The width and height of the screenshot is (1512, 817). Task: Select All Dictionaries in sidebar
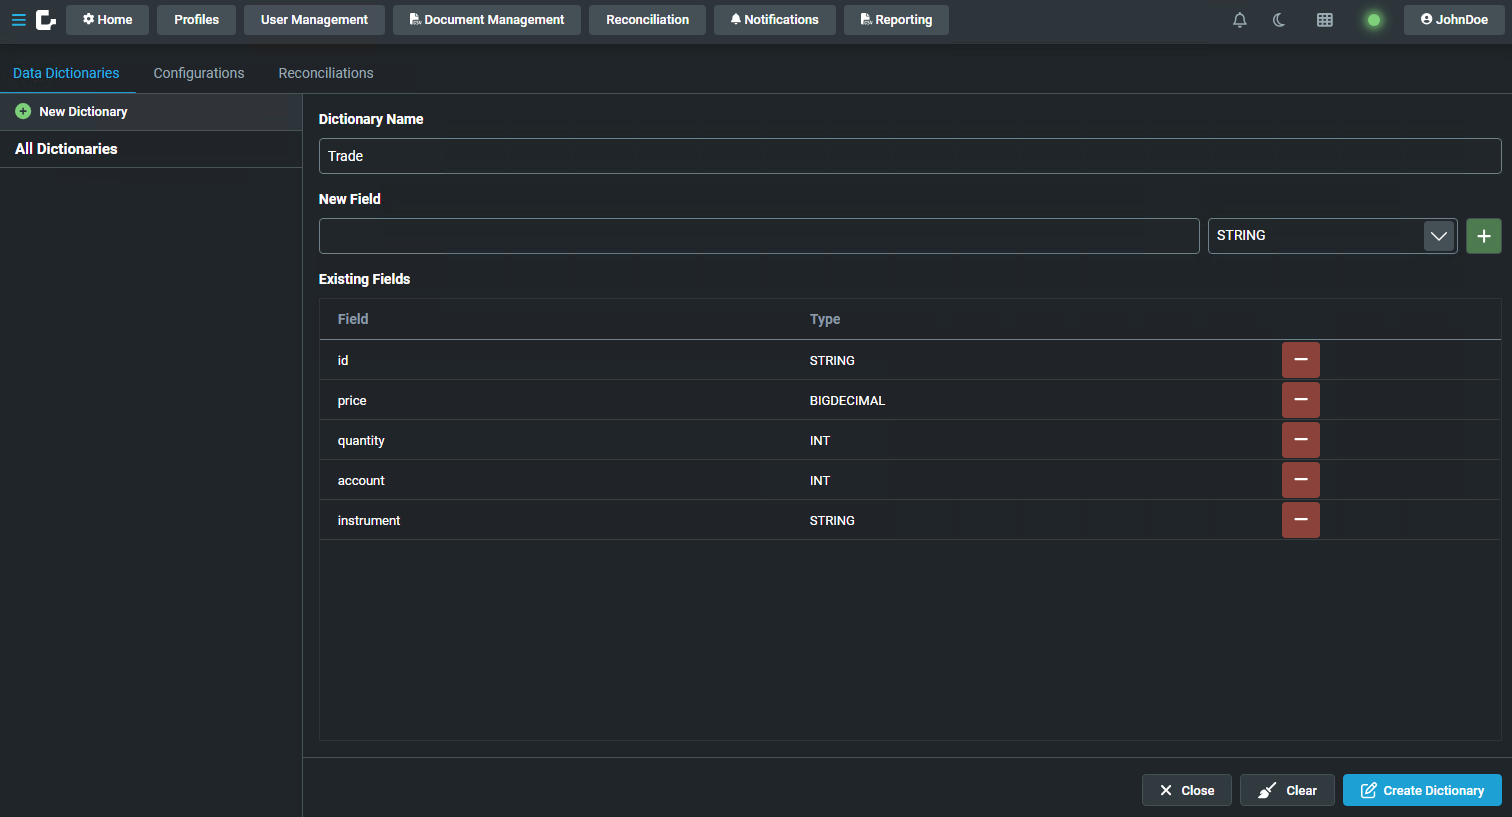pyautogui.click(x=66, y=149)
